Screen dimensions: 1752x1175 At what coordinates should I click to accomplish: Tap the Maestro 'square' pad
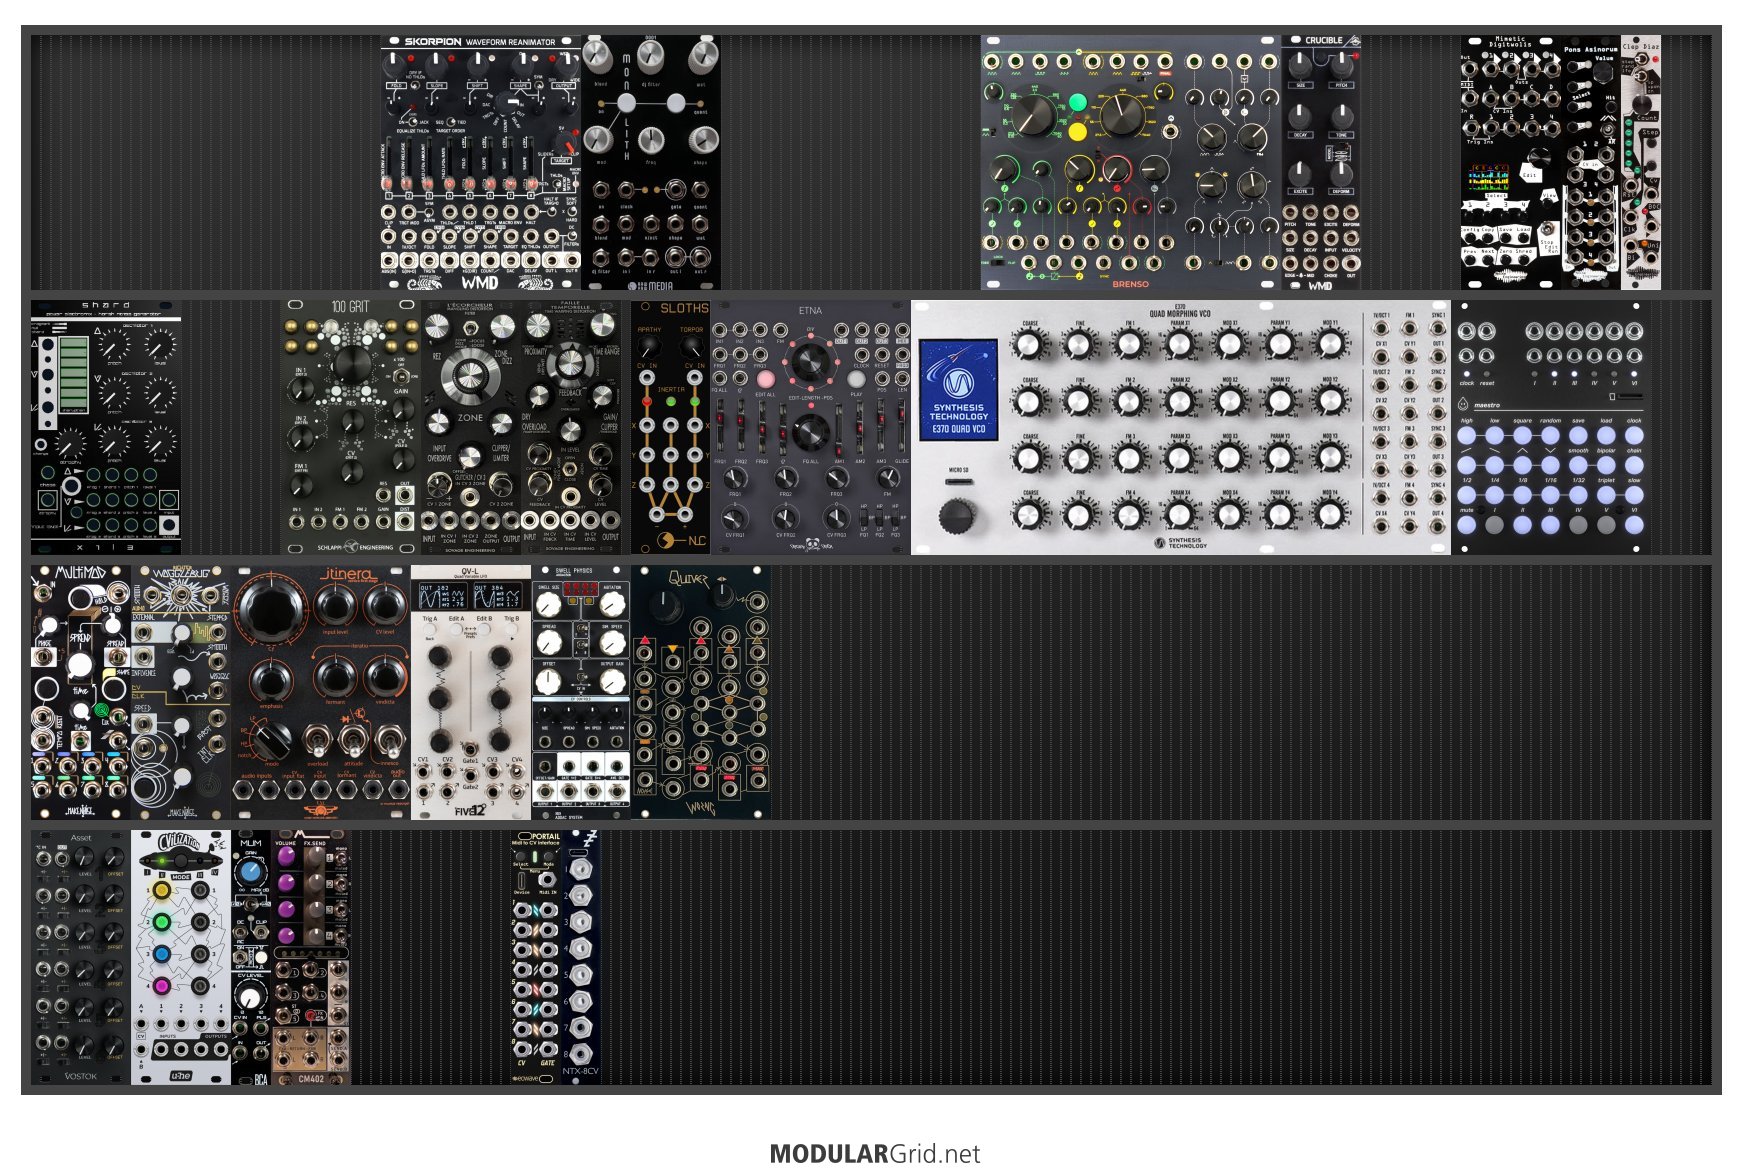click(x=1523, y=435)
